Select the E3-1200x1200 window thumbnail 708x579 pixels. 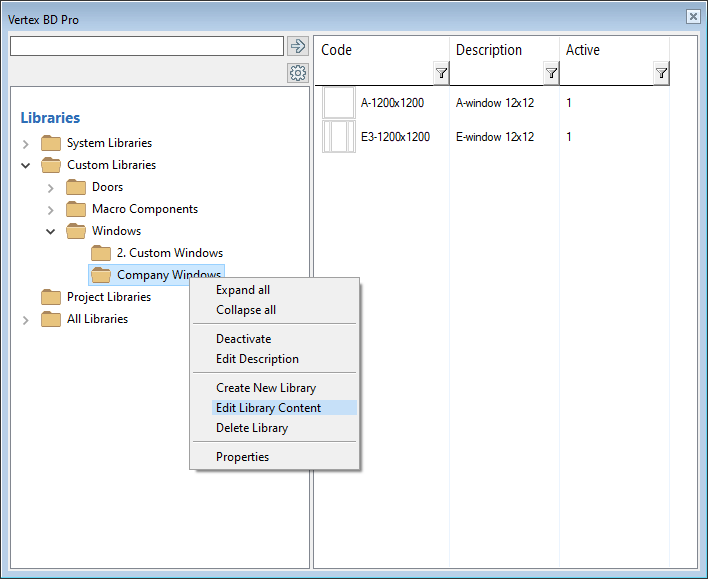pyautogui.click(x=339, y=137)
